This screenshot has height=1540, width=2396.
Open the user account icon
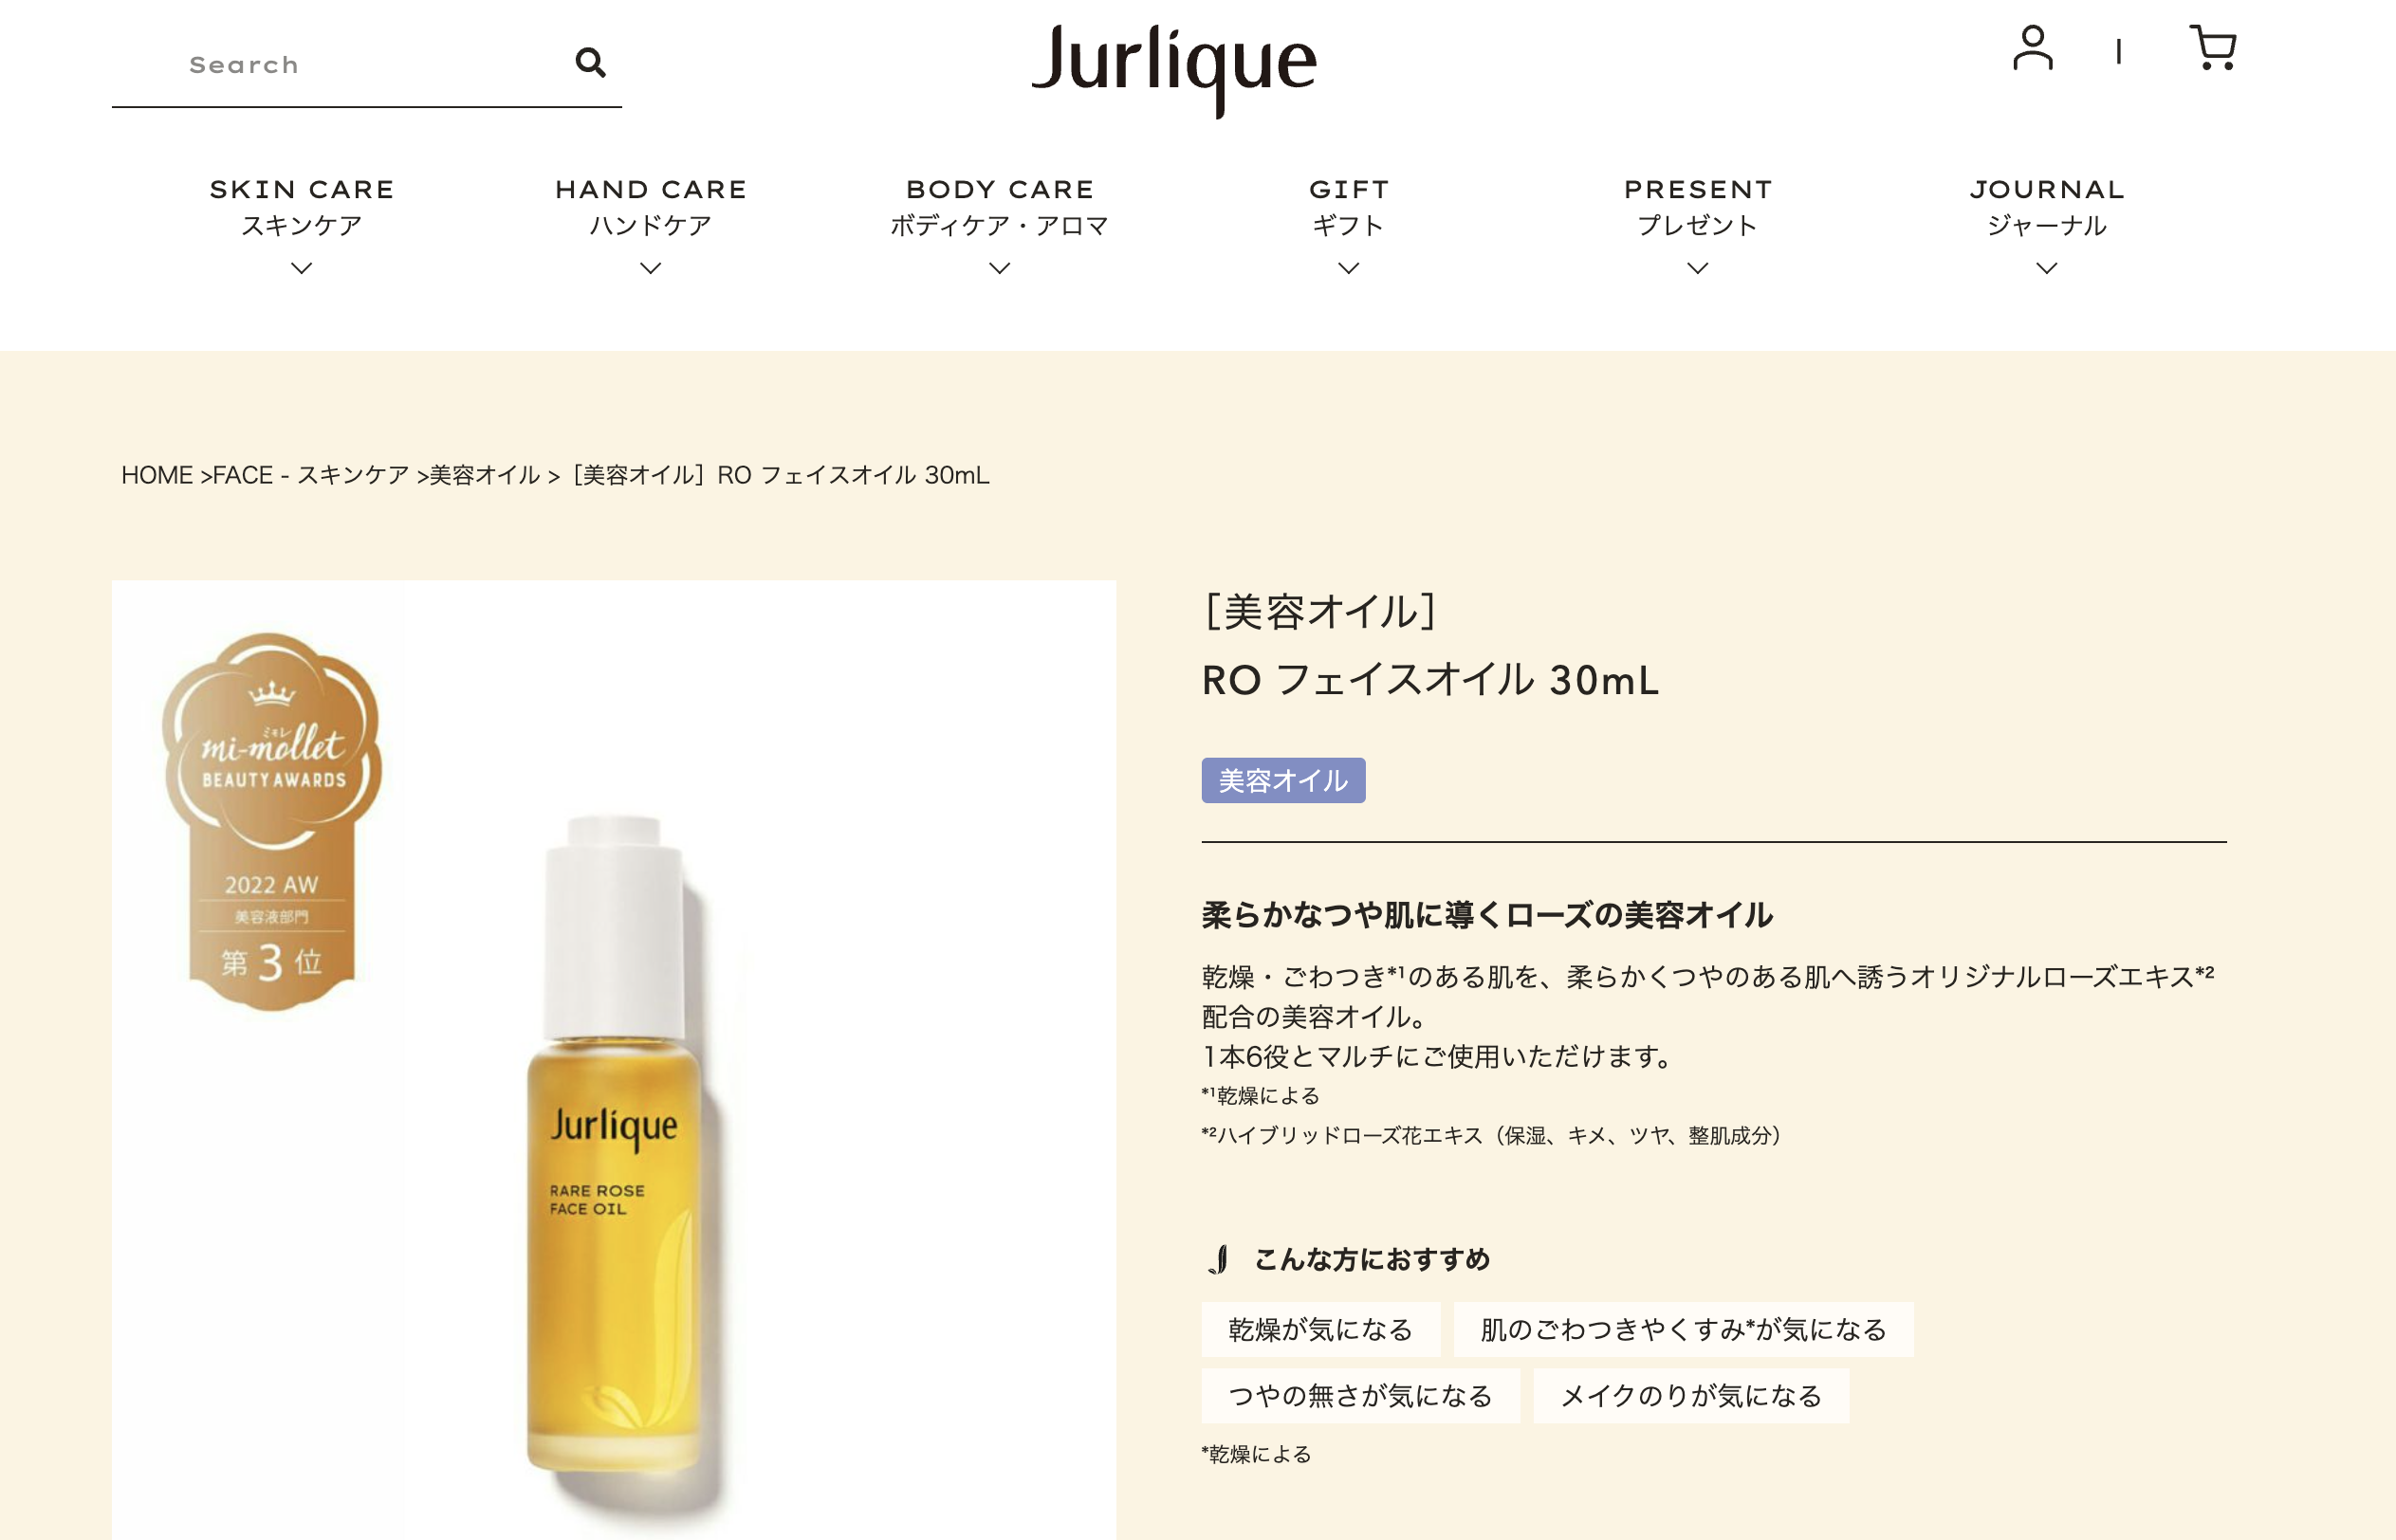[x=2032, y=48]
